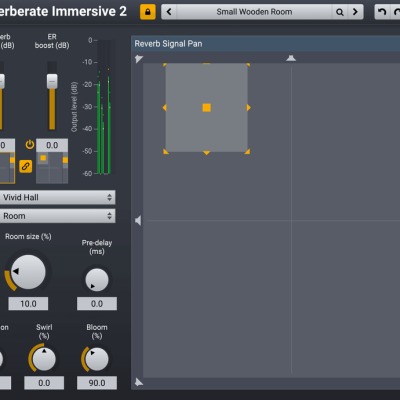
Task: Click the undo arrow button
Action: point(382,12)
